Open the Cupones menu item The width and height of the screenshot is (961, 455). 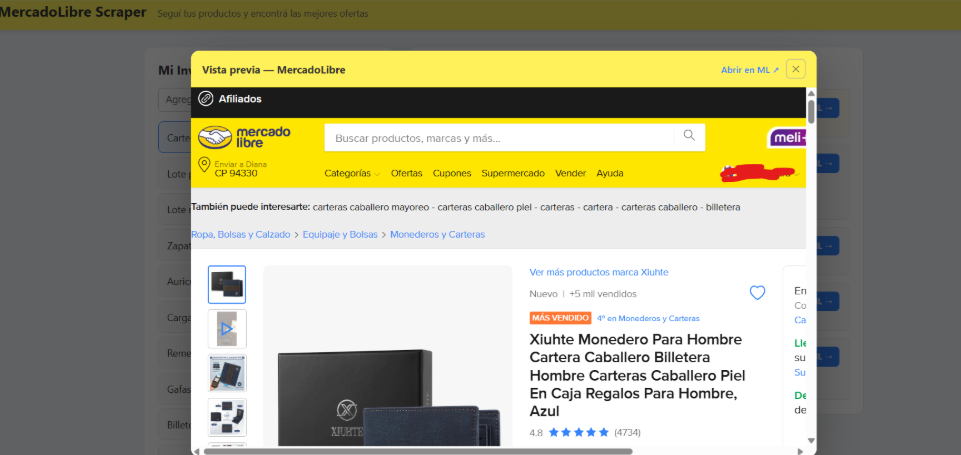[452, 174]
